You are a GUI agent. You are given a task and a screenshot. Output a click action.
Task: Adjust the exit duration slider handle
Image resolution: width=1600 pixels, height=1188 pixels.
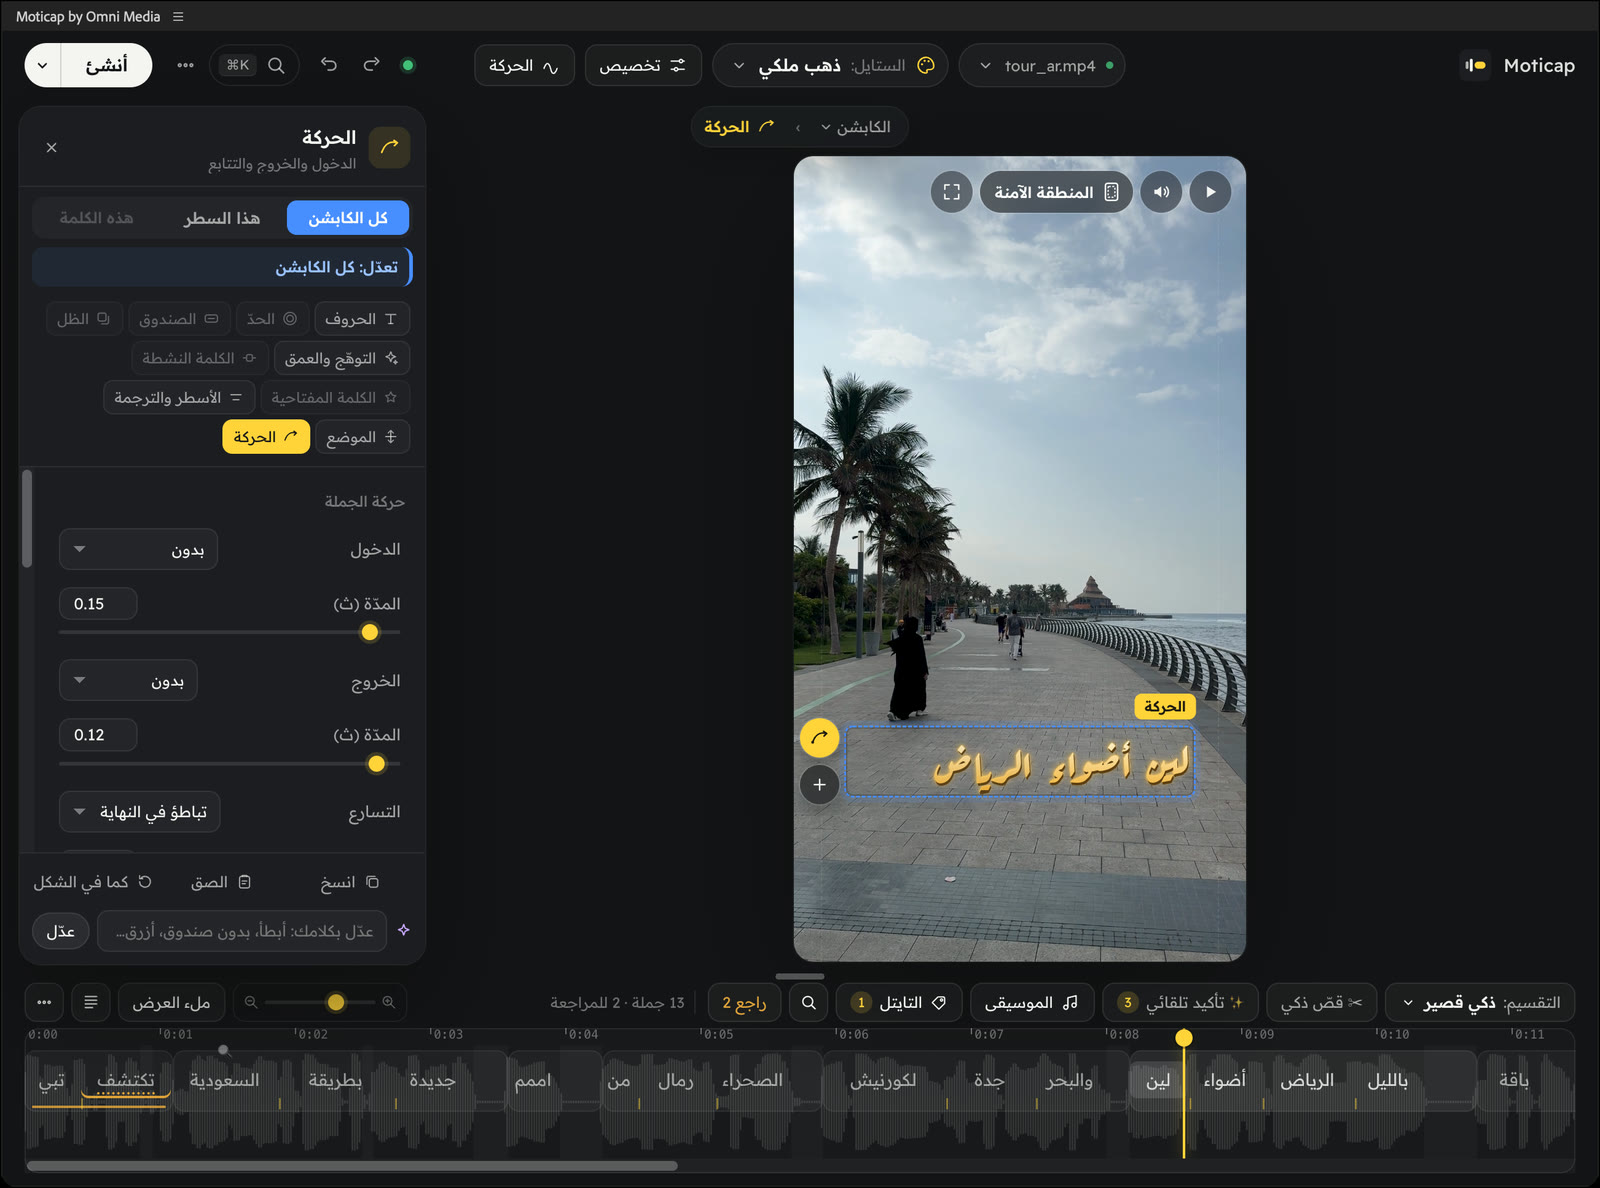377,764
